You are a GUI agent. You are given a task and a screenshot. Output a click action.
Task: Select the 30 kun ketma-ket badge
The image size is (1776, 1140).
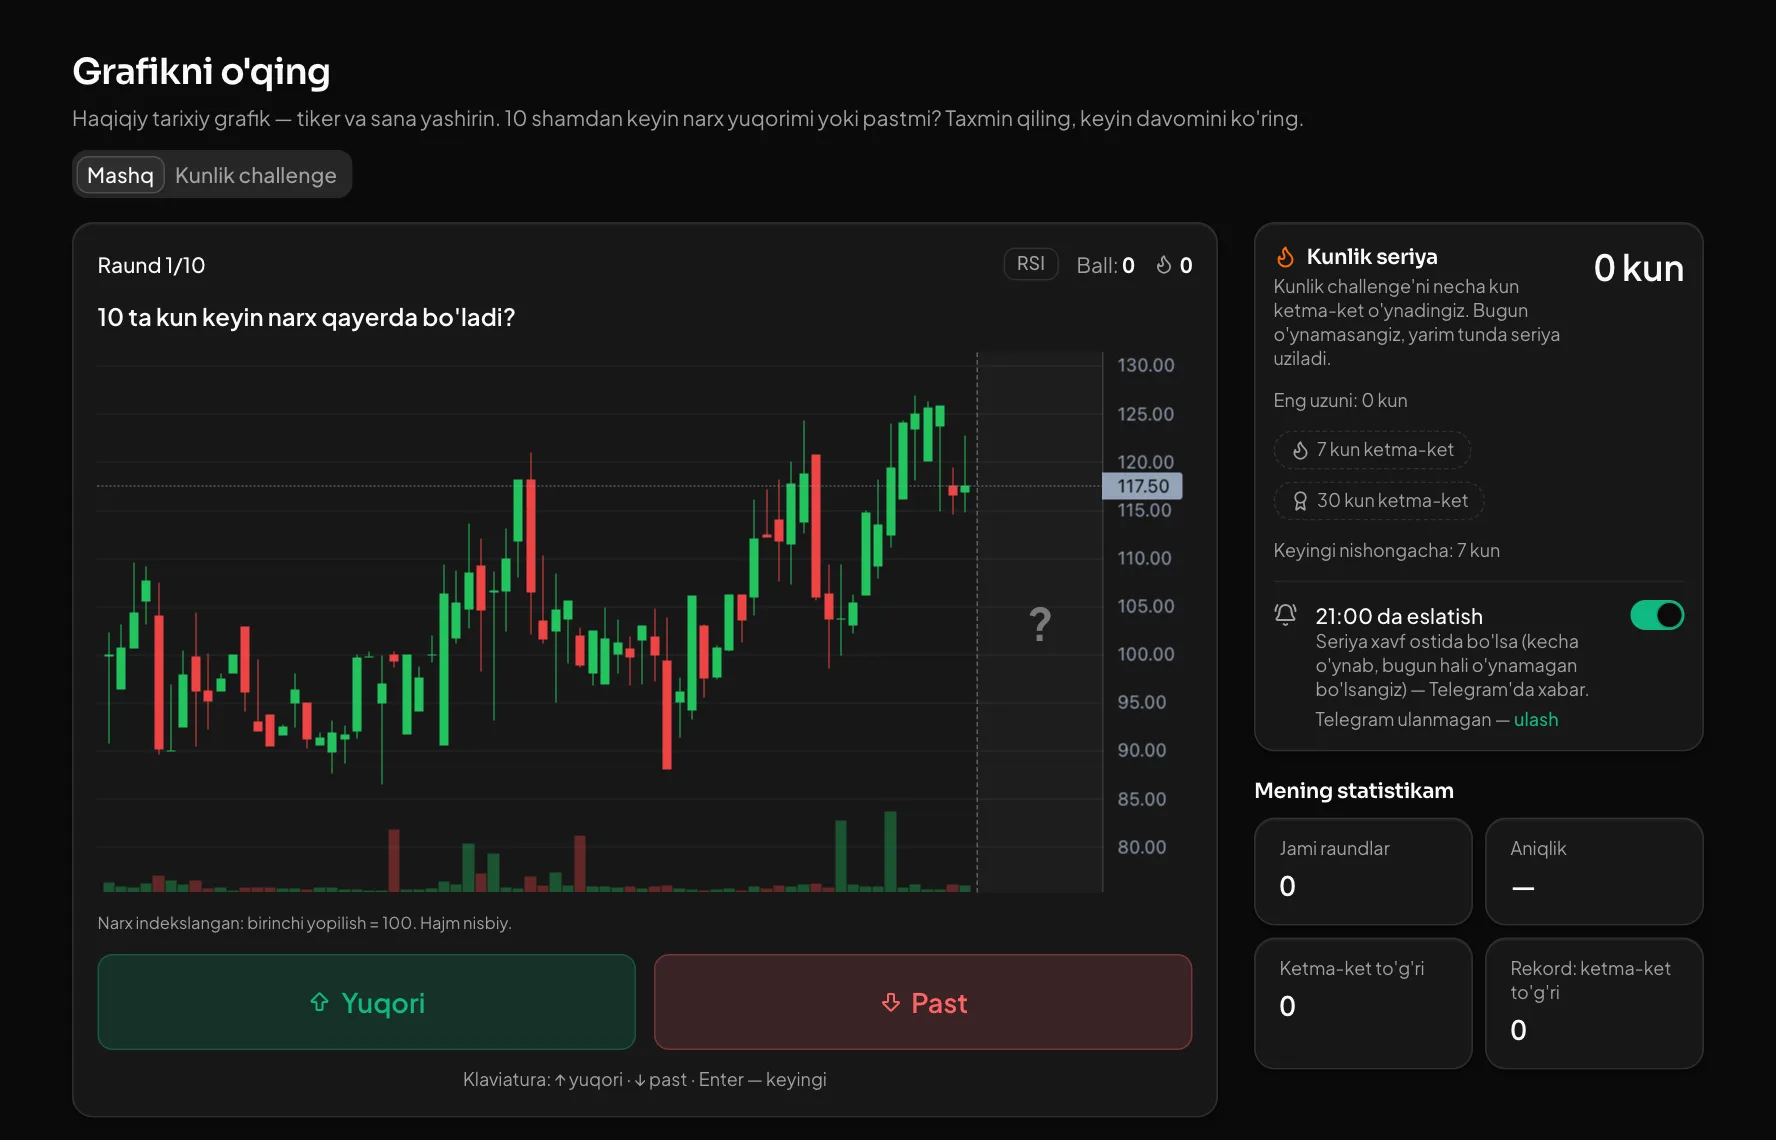click(1379, 501)
